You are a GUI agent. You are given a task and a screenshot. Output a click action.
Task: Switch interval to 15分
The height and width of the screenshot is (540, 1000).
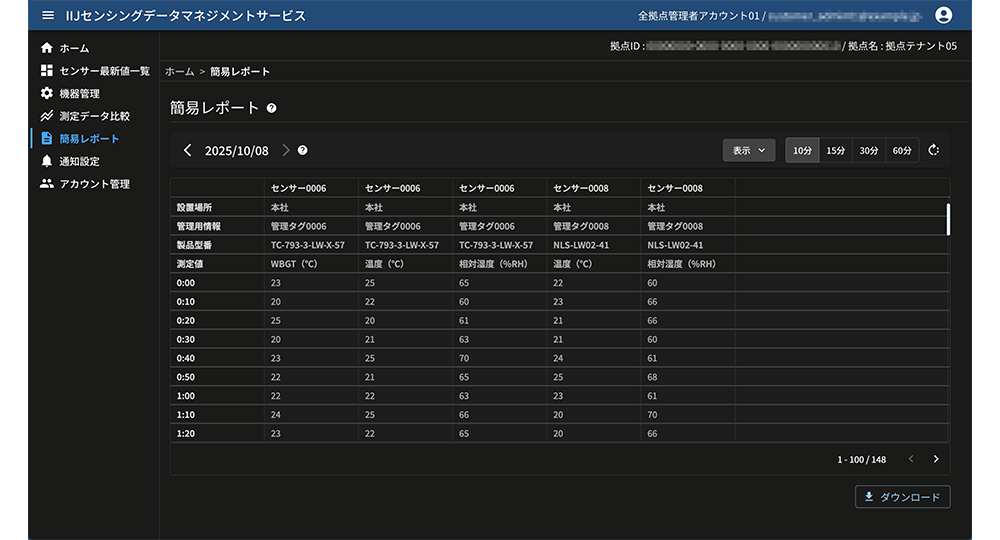pos(835,150)
